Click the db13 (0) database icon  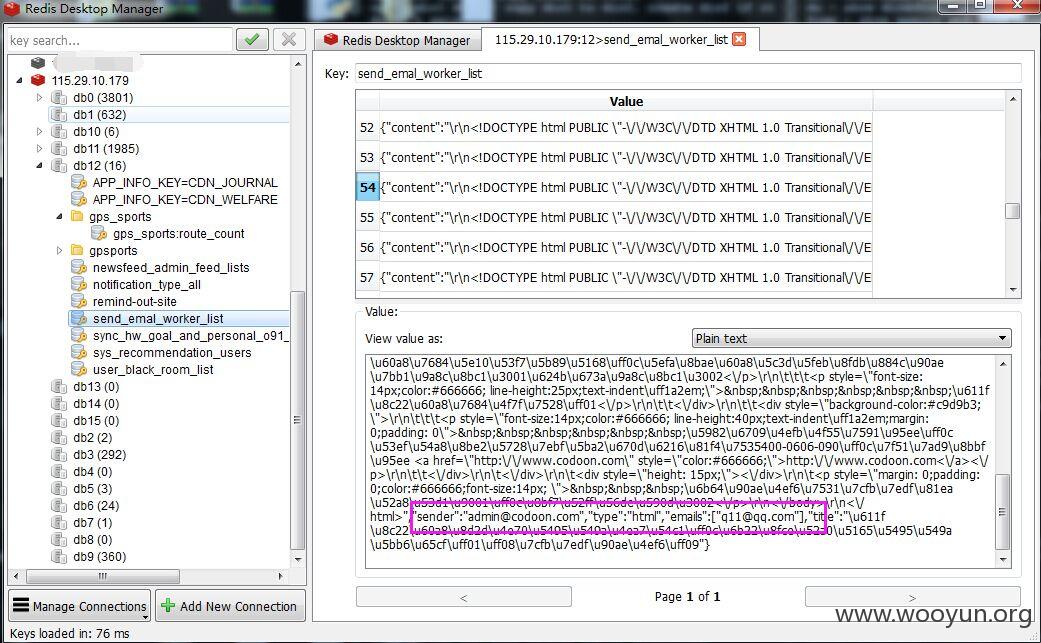(x=59, y=386)
